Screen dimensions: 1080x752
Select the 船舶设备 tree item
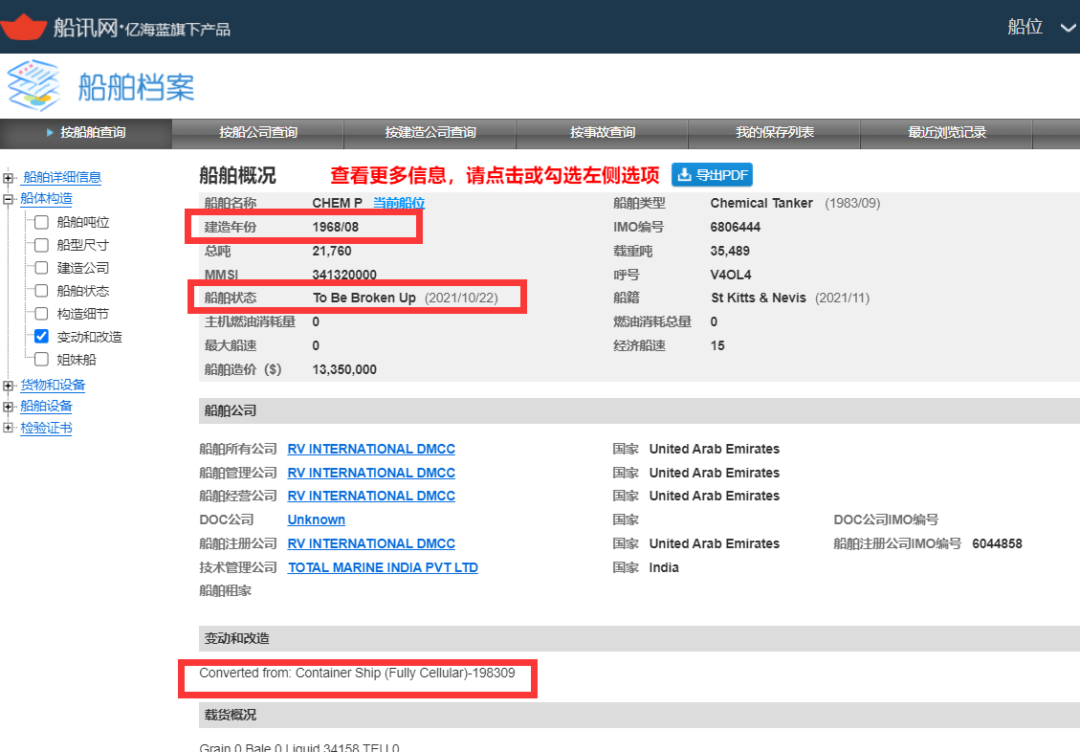[46, 407]
